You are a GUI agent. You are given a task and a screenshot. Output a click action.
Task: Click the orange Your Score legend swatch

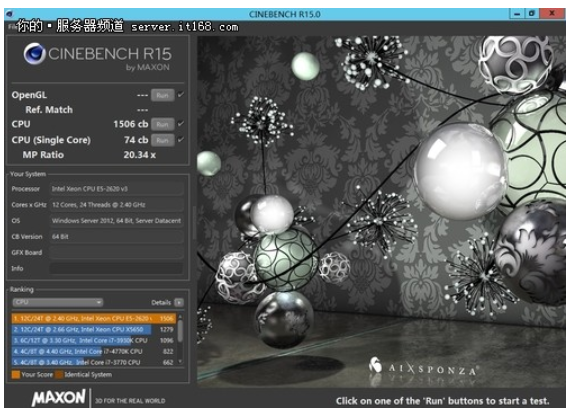[16, 375]
